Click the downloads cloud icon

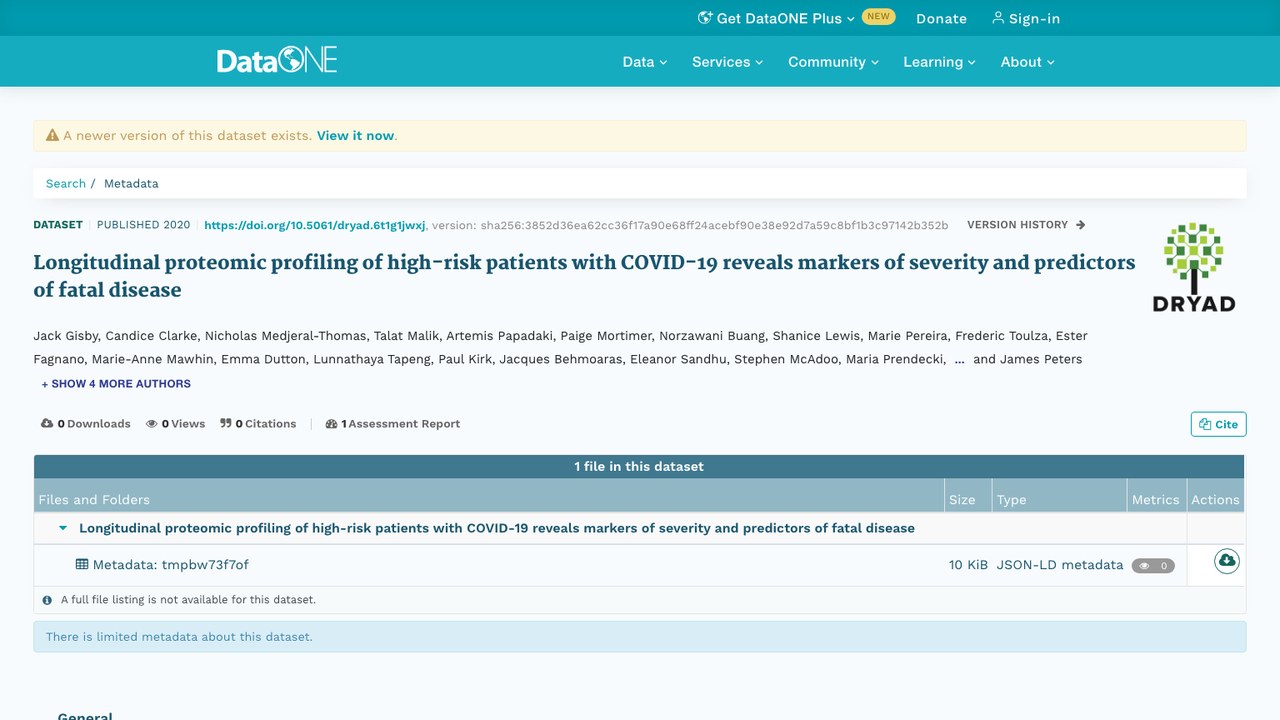[x=47, y=424]
